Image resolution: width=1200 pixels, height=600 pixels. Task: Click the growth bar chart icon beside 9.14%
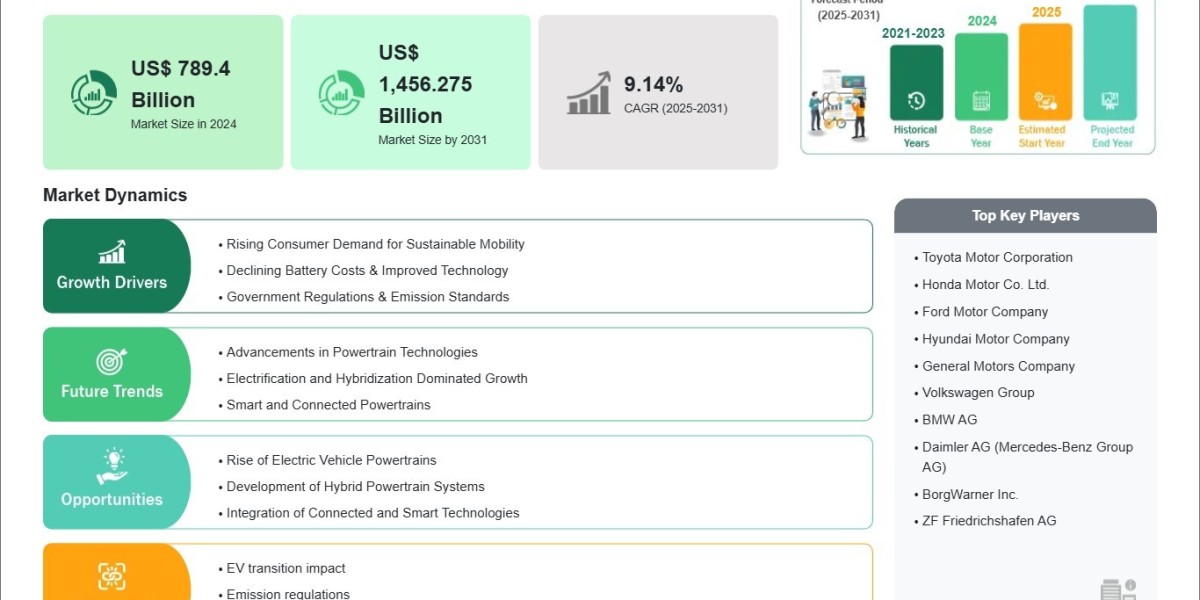point(589,92)
